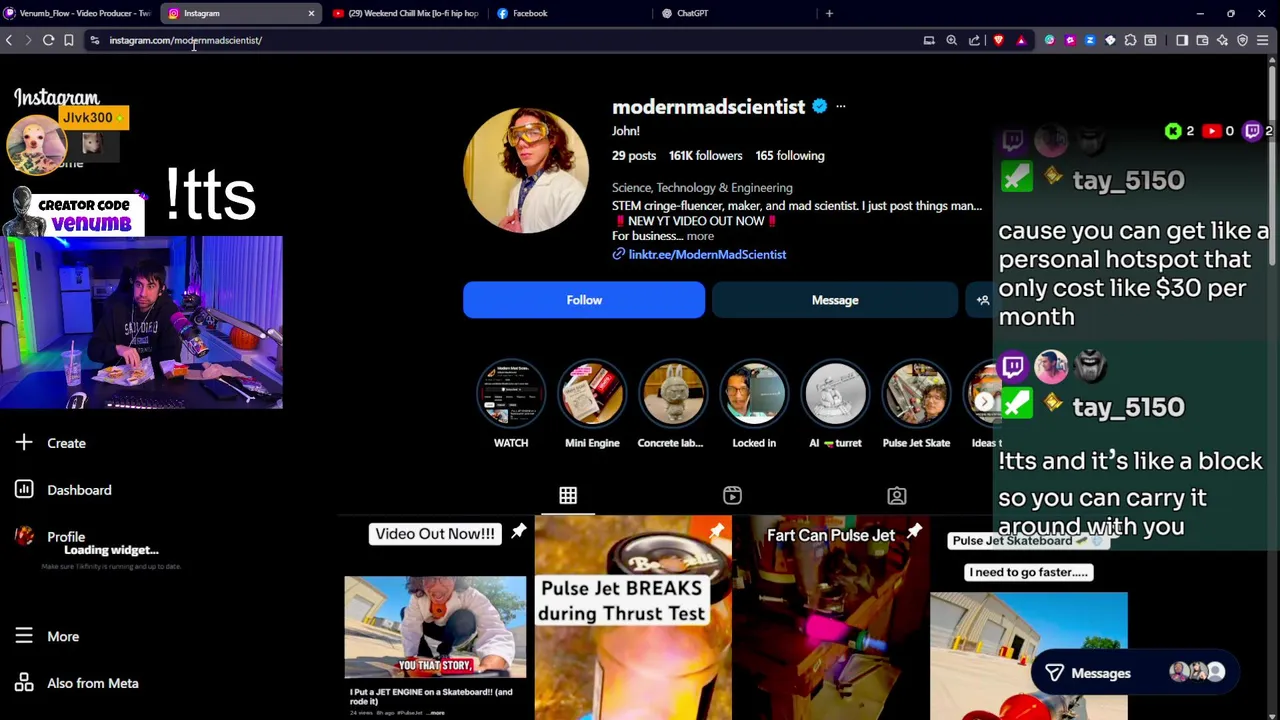The image size is (1280, 720).
Task: Open the AI turret story highlight
Action: click(835, 394)
